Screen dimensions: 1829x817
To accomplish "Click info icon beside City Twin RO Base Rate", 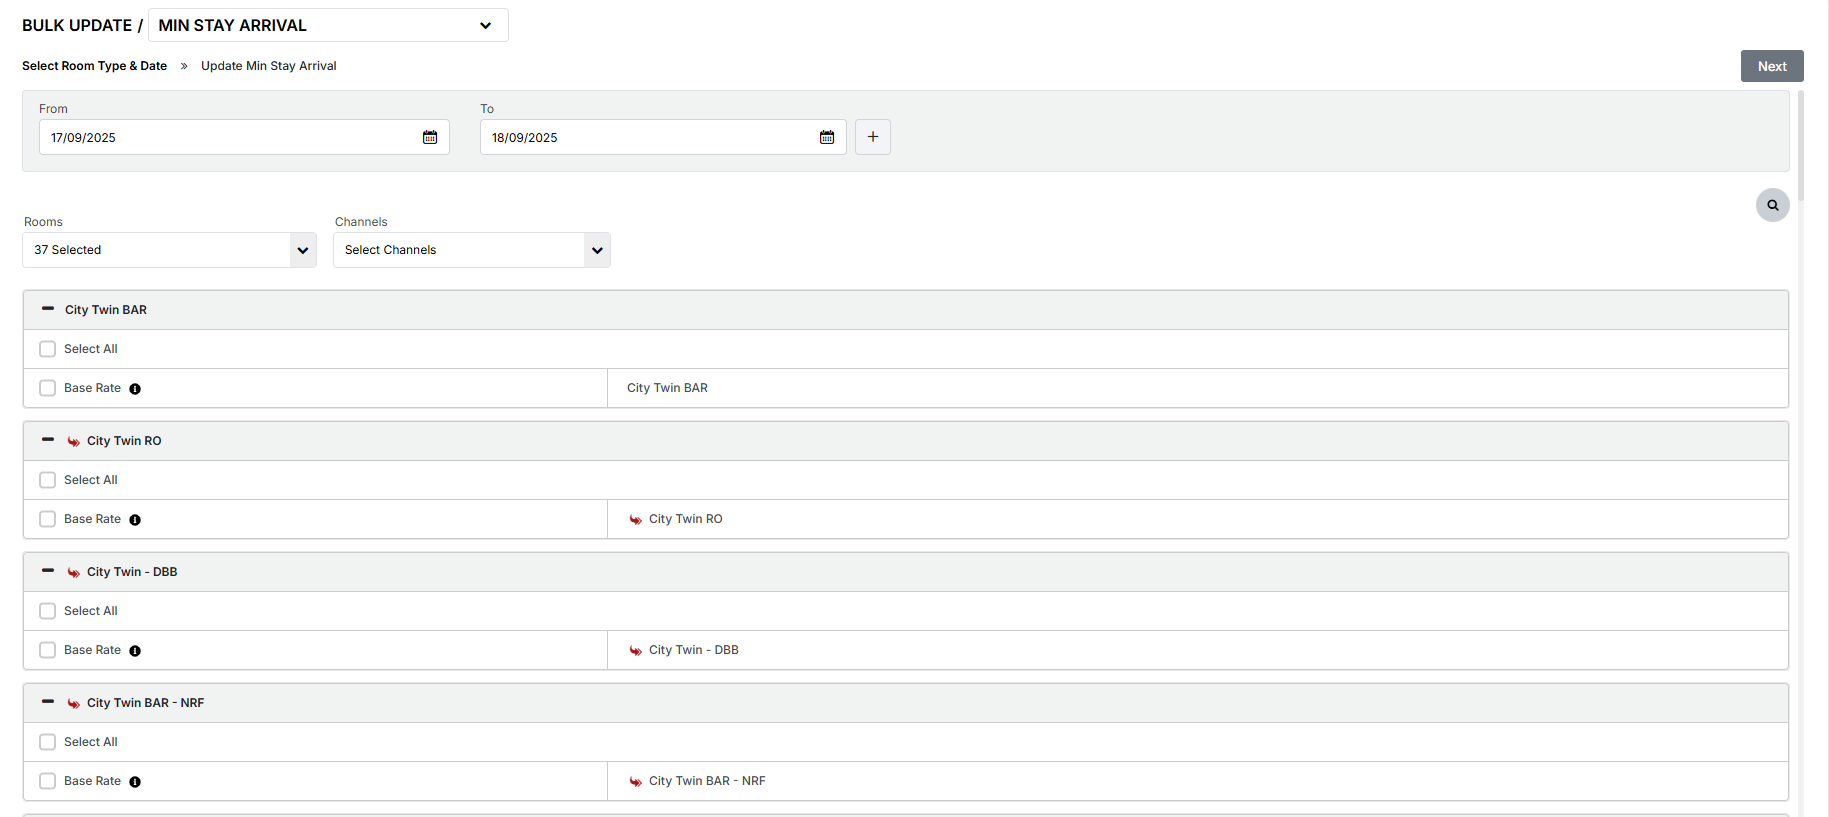I will click(135, 520).
